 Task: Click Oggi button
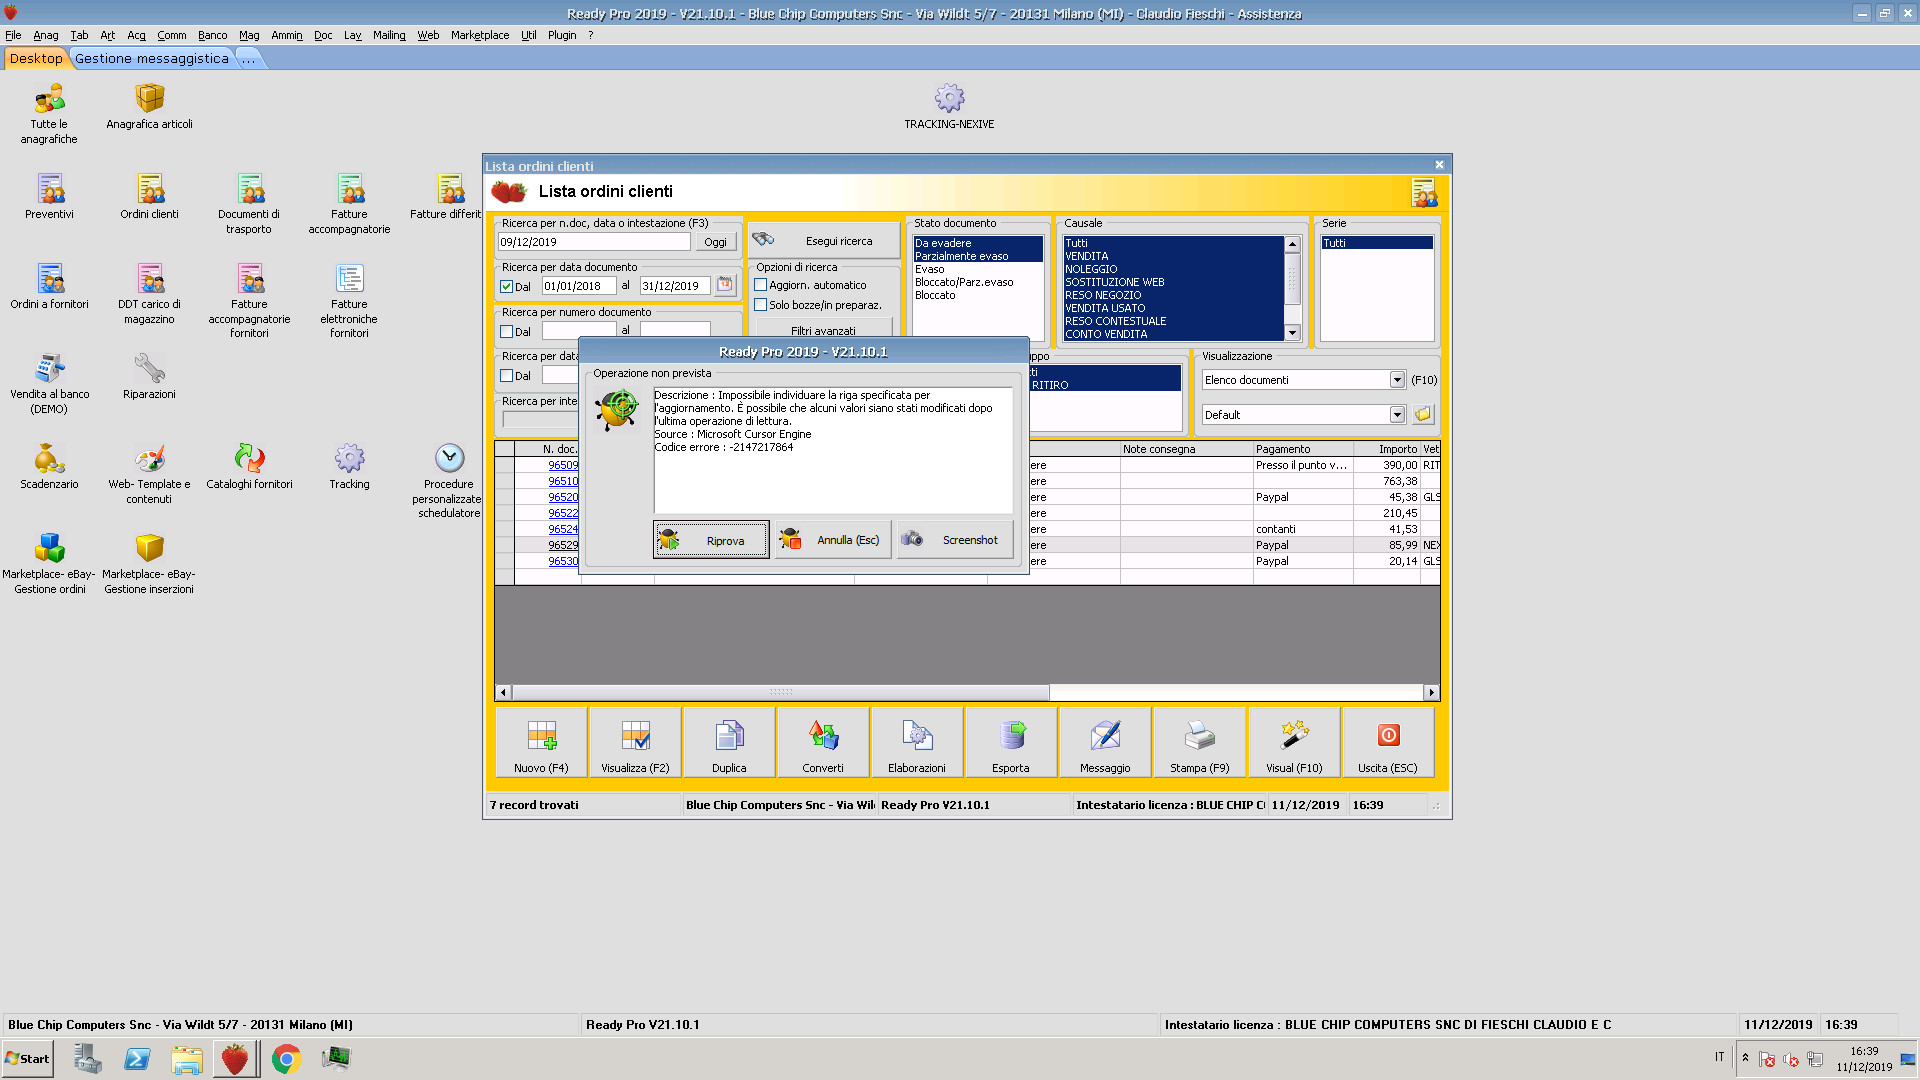(716, 242)
